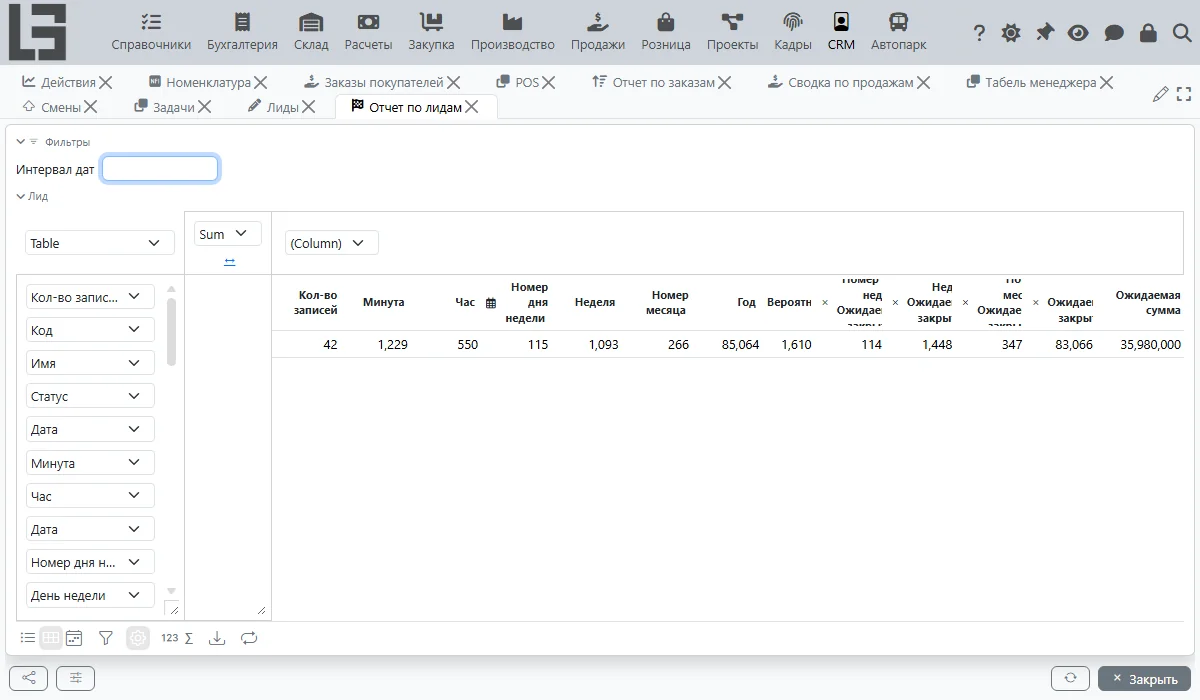The width and height of the screenshot is (1200, 700).
Task: Click the pencil edit icon
Action: click(x=1160, y=94)
